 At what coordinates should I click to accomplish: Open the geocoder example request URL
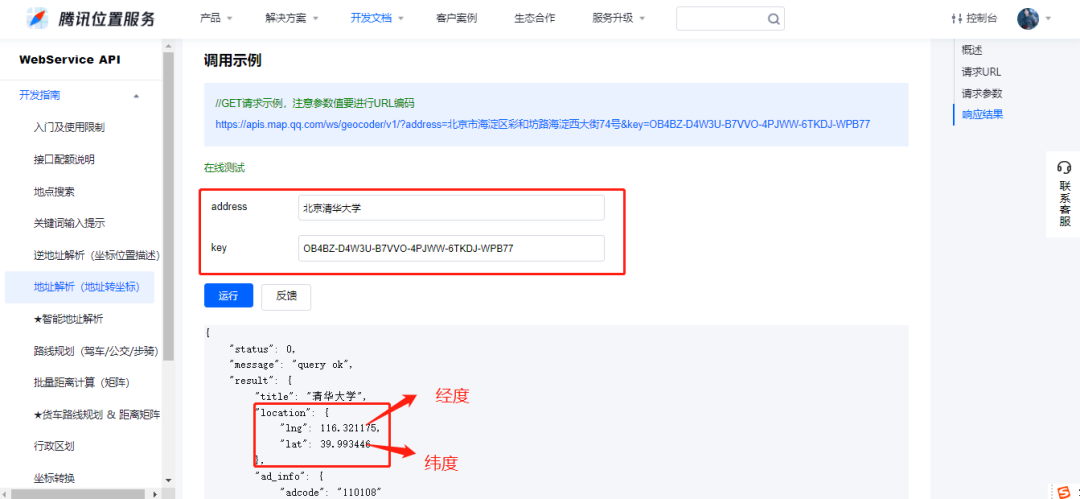point(543,125)
